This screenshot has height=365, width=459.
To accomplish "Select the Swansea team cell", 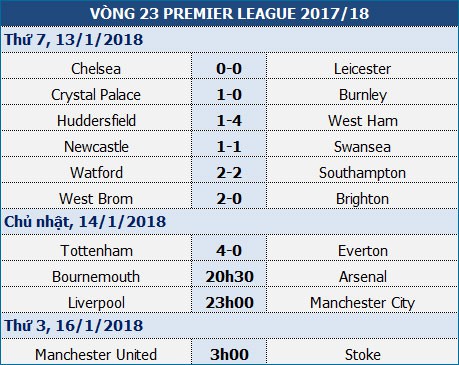I will 362,144.
